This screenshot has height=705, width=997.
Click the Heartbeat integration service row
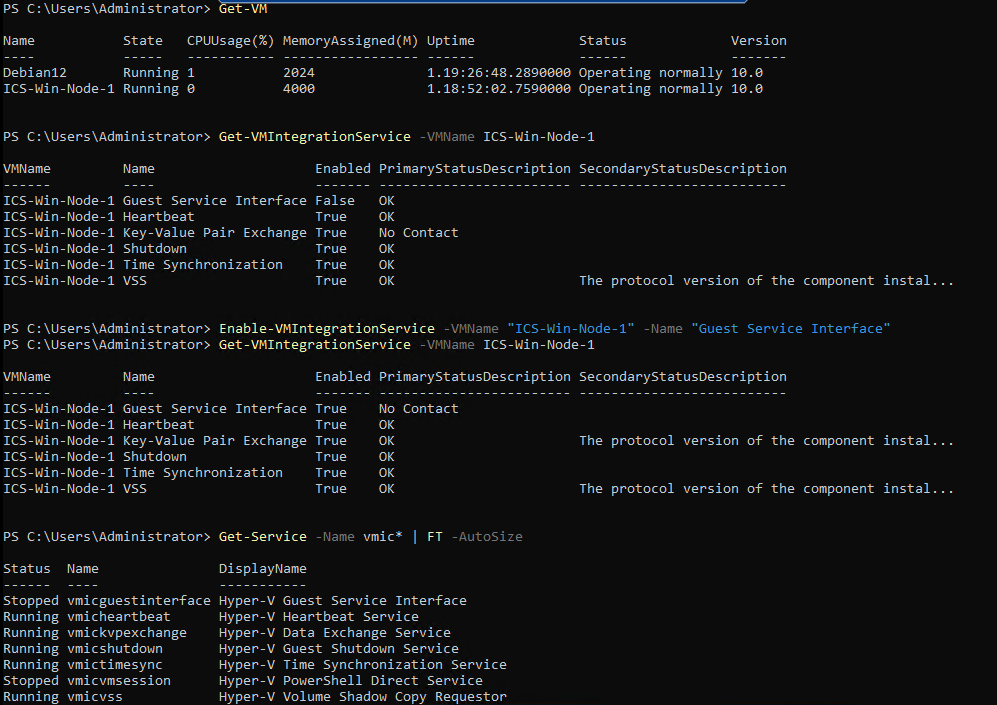coord(158,216)
